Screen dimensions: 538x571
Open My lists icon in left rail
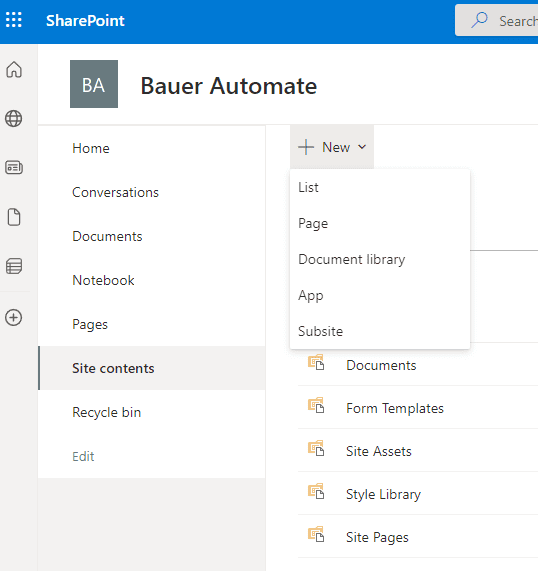click(14, 266)
